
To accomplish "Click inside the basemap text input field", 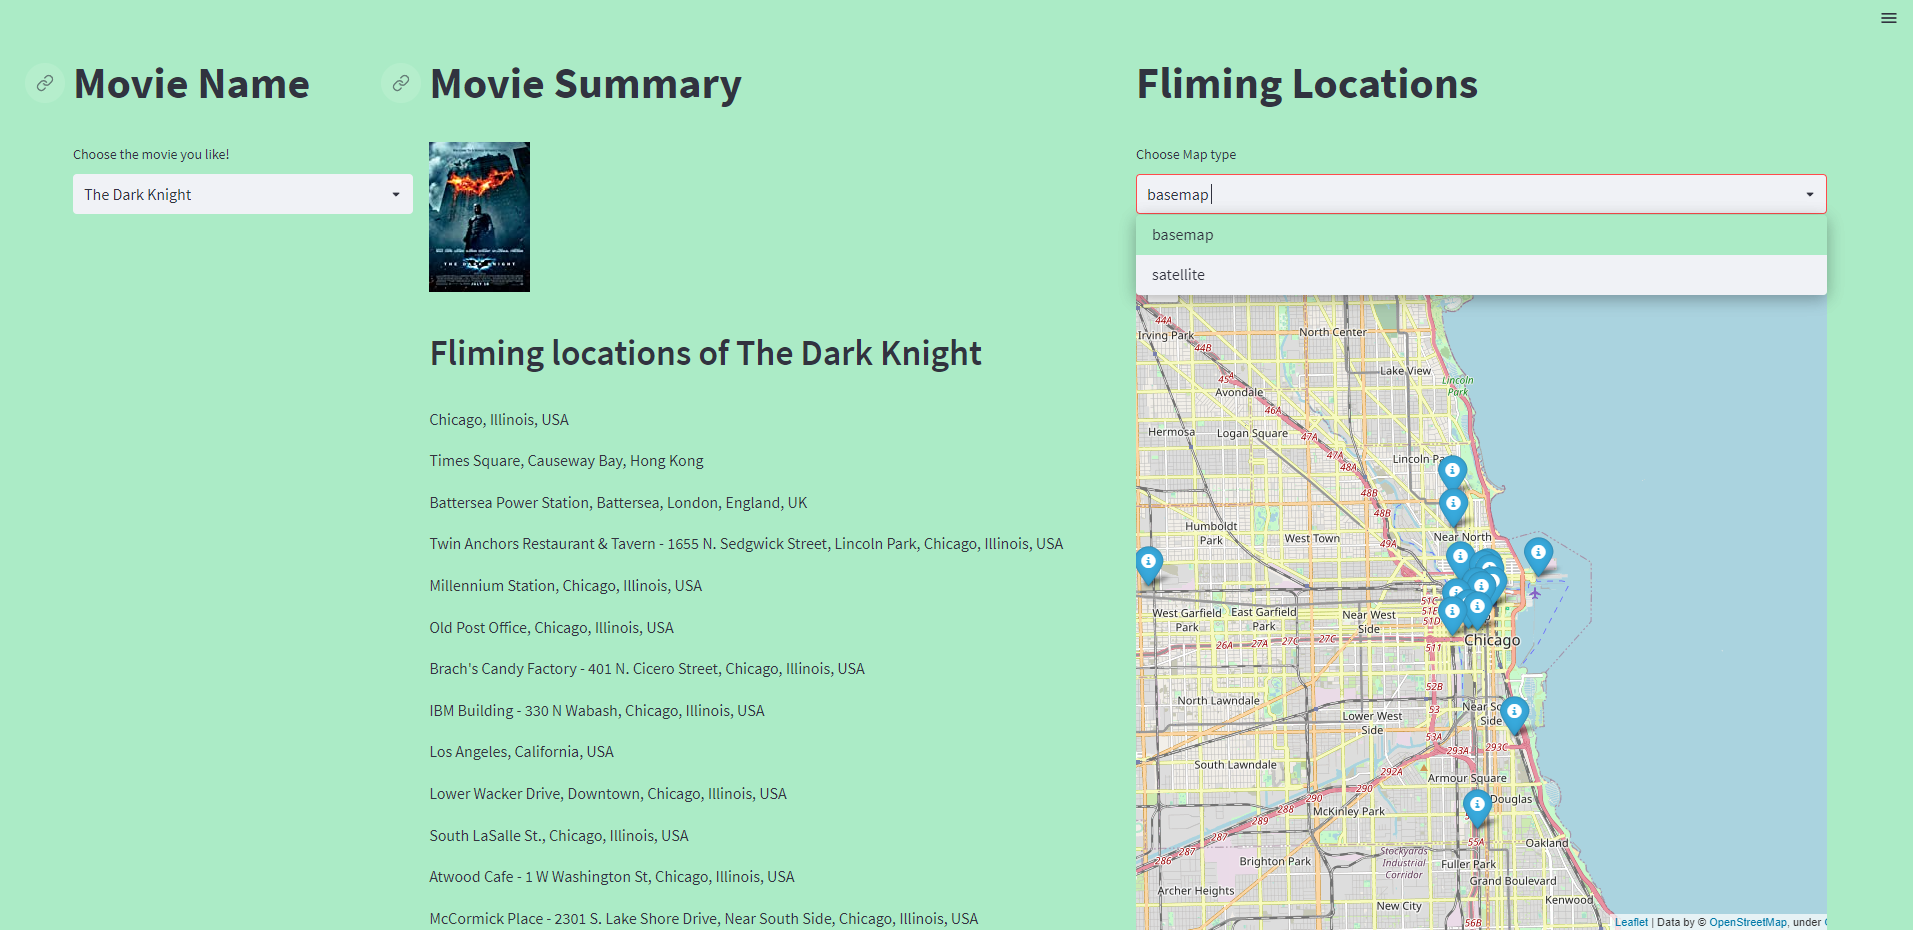I will pyautogui.click(x=1400, y=194).
